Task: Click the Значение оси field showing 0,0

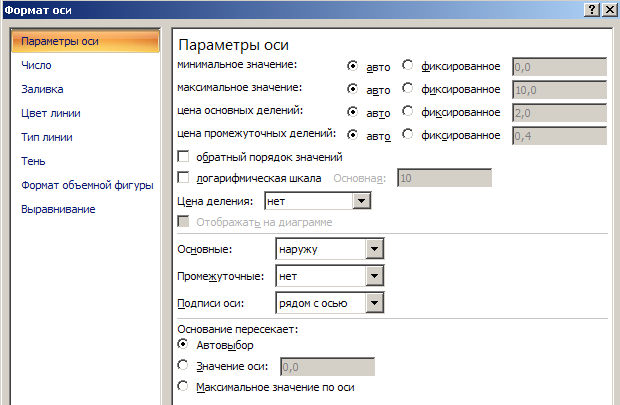Action: [327, 367]
